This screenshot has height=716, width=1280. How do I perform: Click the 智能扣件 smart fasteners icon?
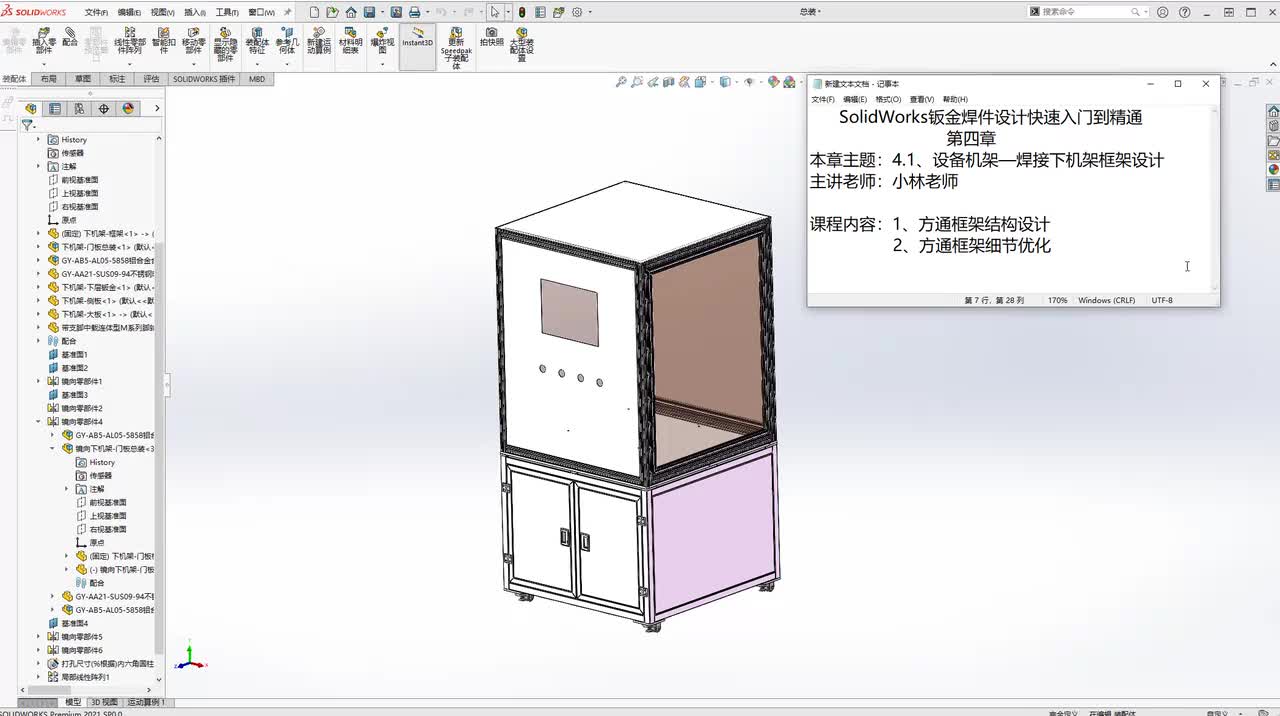(164, 41)
